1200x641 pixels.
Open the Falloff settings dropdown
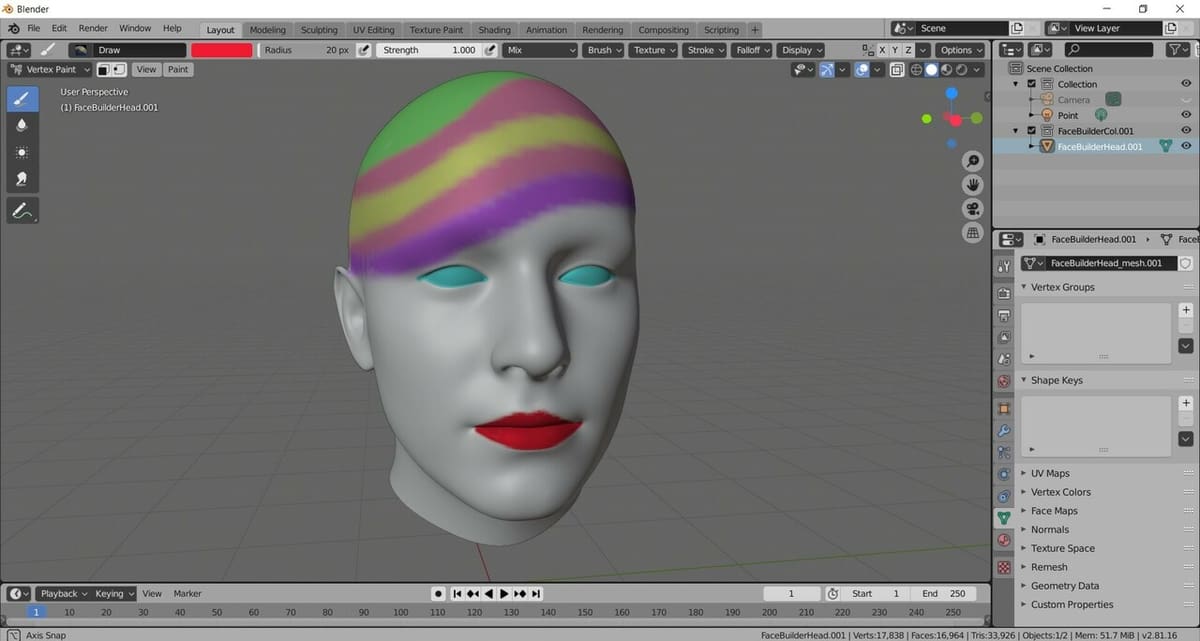coord(753,50)
